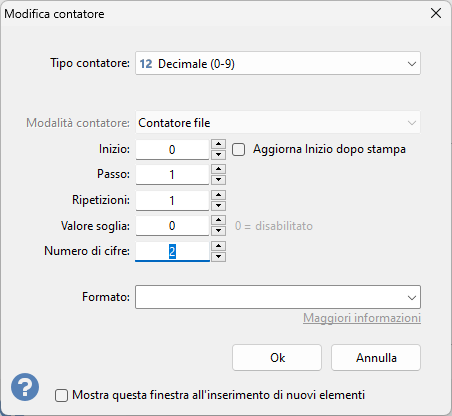Open the Maggiori informazioni link
Screen dimensions: 452x416
click(x=362, y=318)
